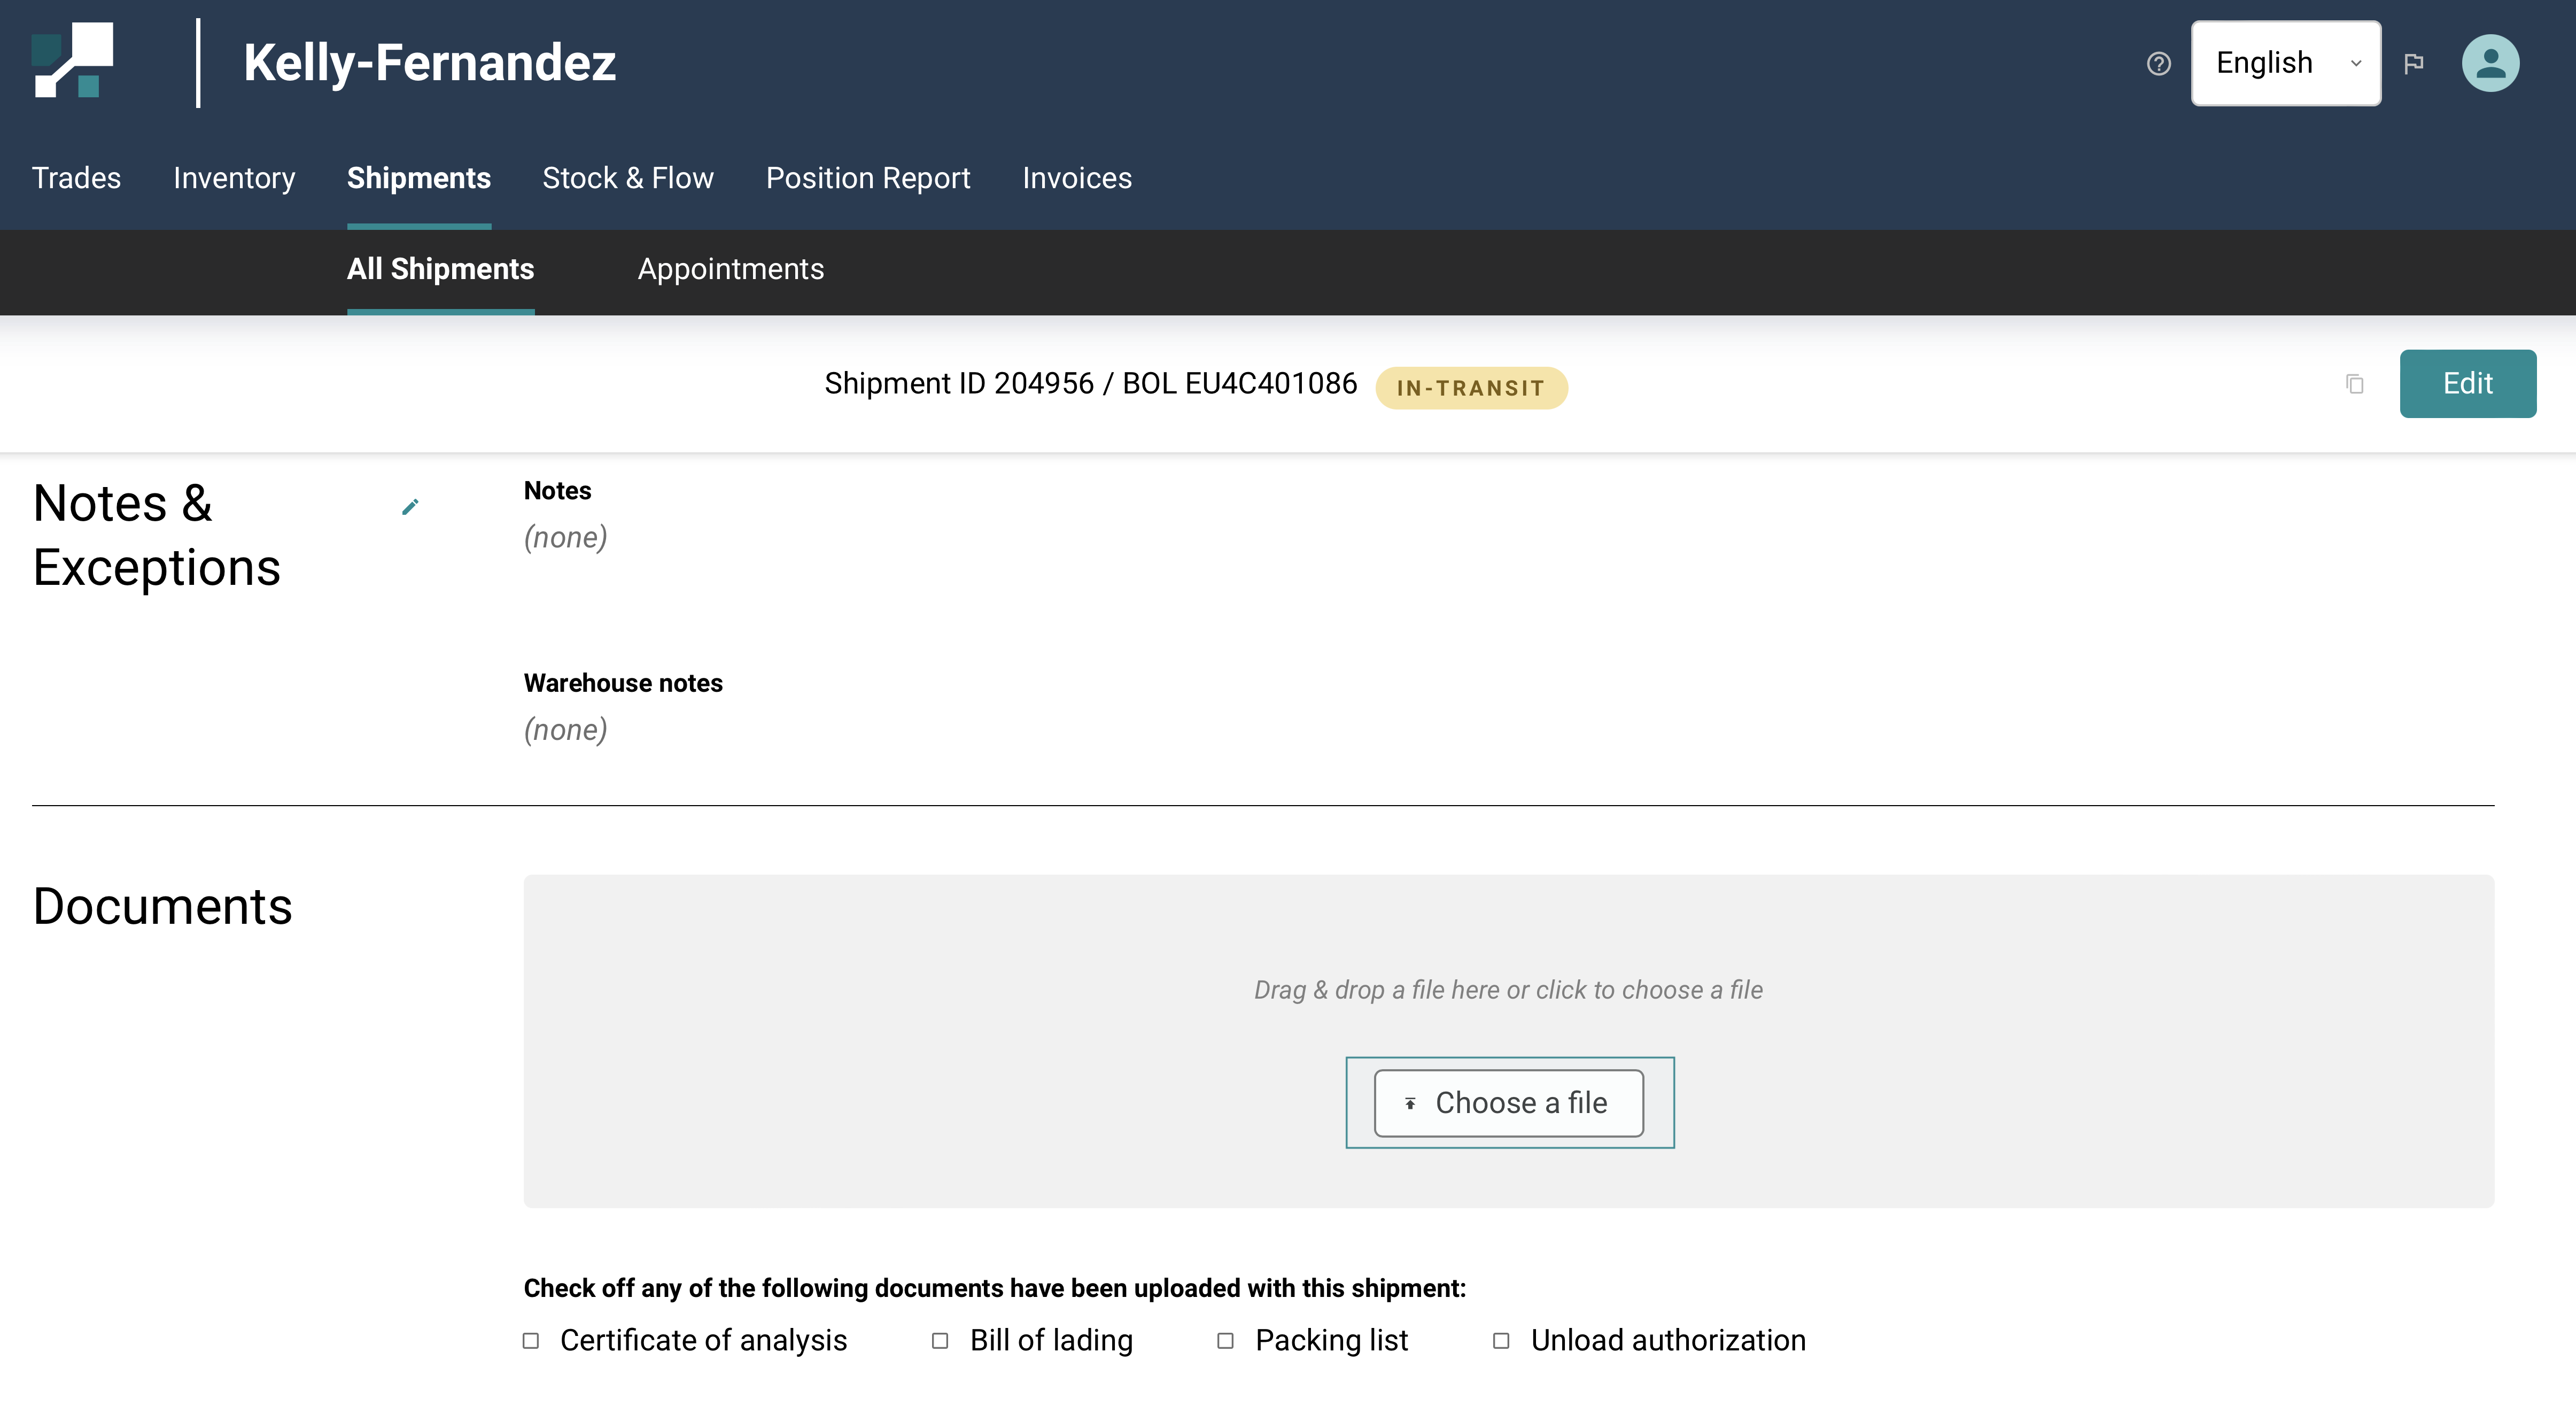Go to the Trades menu
Image resolution: width=2576 pixels, height=1406 pixels.
click(76, 178)
